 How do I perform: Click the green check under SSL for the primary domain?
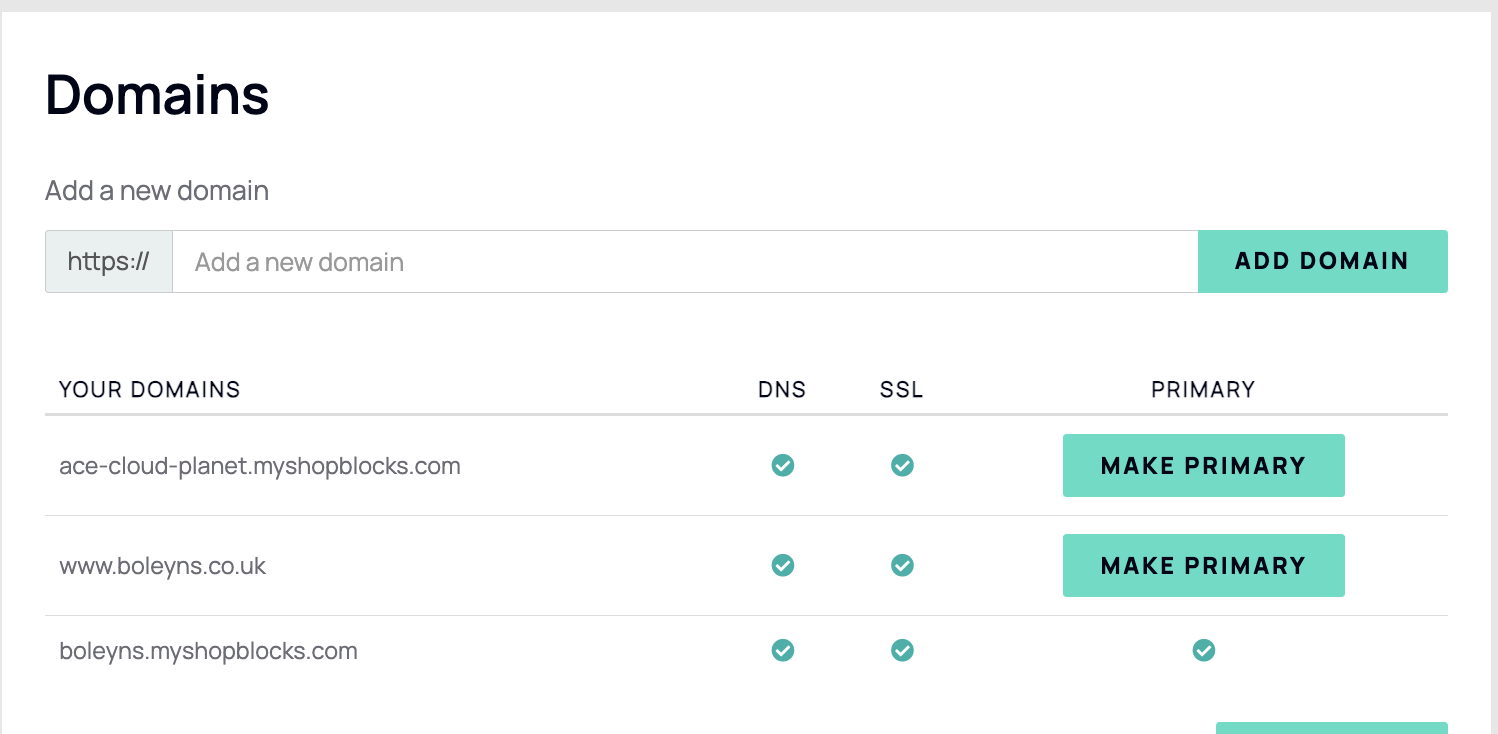click(x=902, y=650)
